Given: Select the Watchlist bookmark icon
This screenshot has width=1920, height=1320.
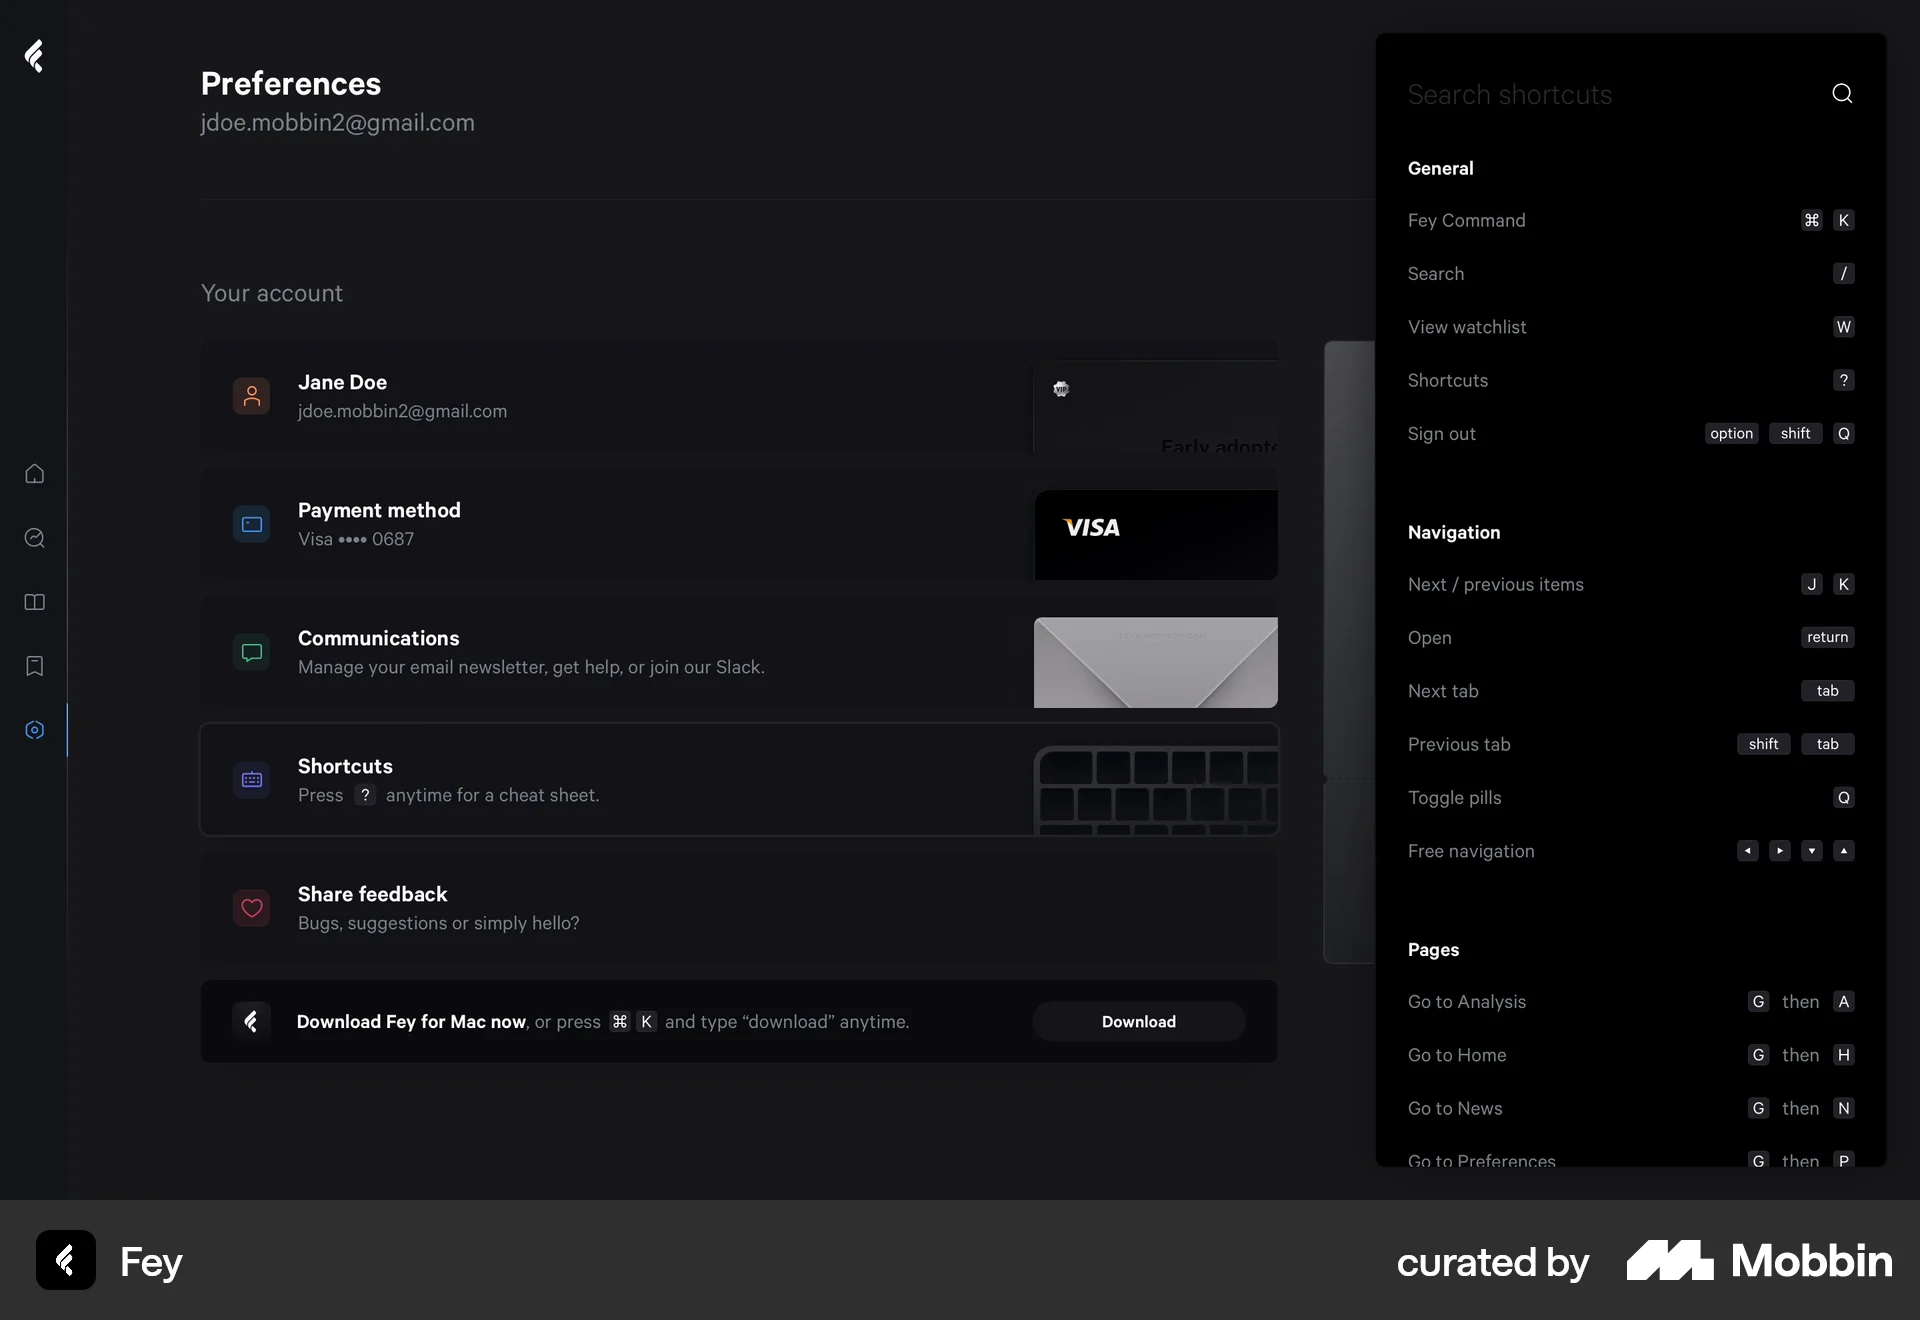Looking at the screenshot, I should (34, 666).
